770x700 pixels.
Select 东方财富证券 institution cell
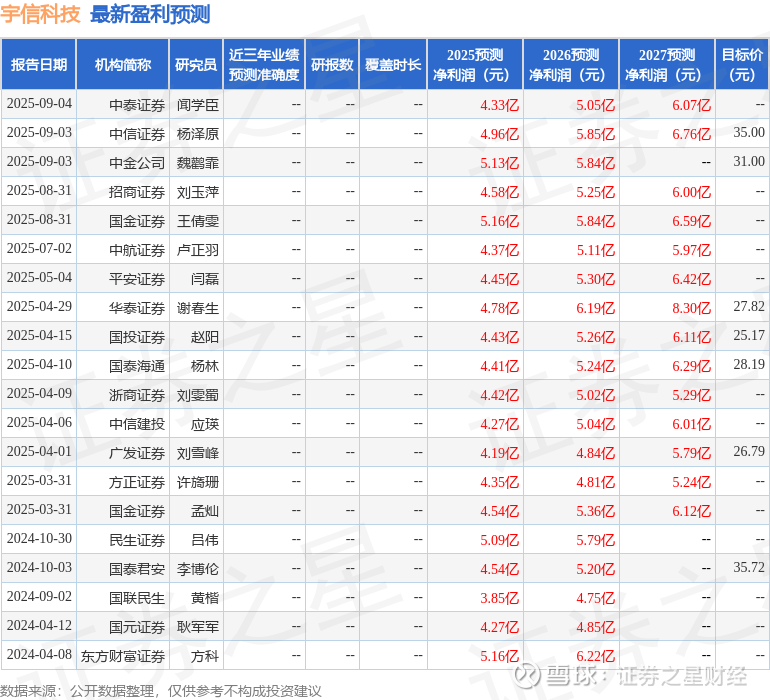coord(123,656)
